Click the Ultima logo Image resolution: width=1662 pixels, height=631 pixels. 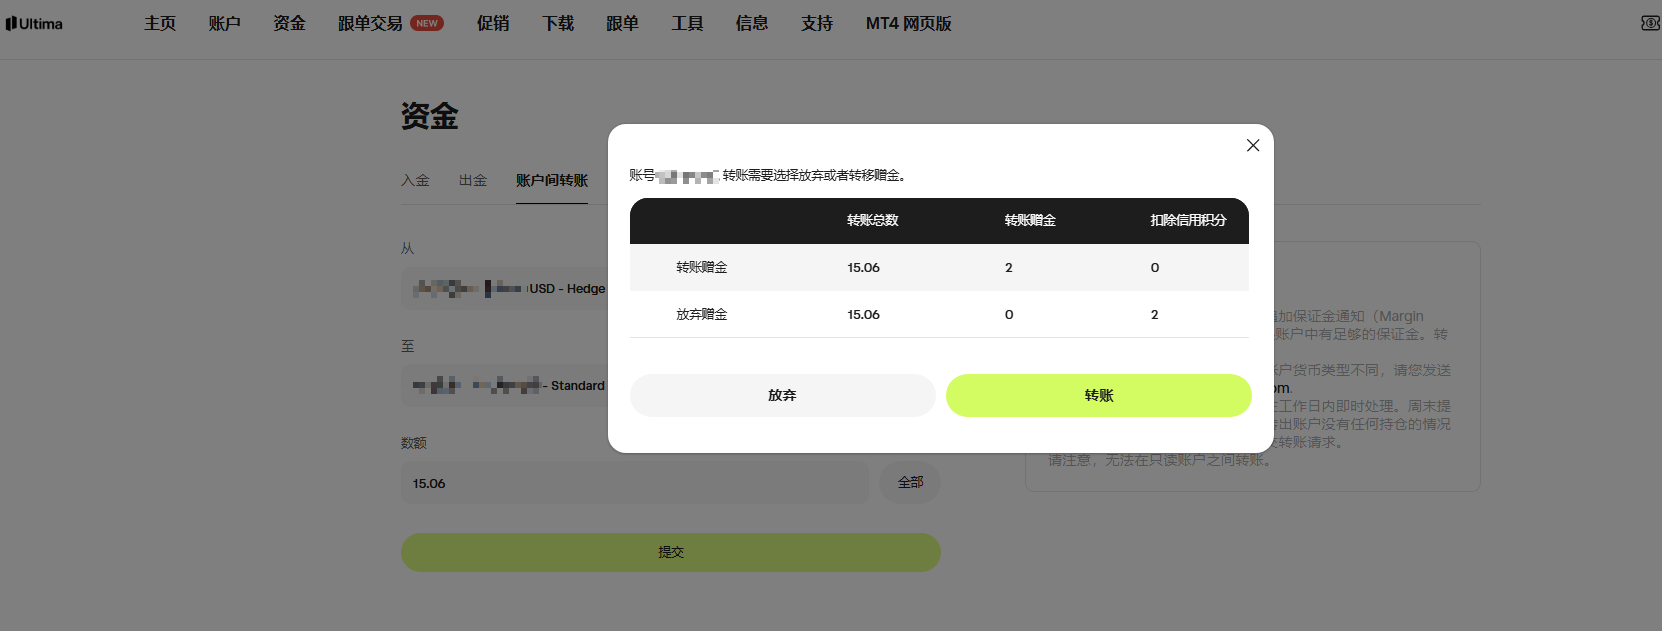[34, 23]
